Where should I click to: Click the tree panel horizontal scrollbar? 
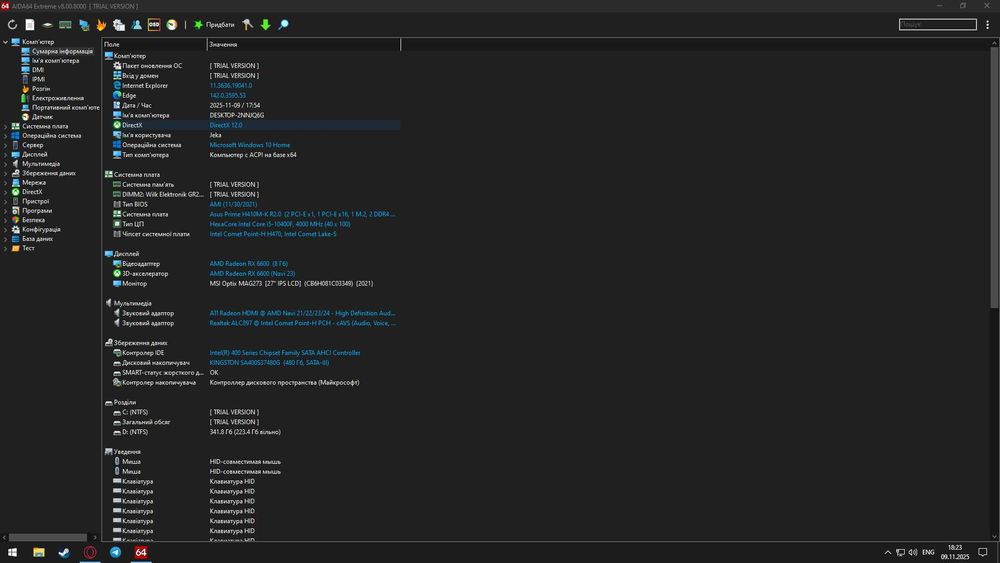coord(48,537)
